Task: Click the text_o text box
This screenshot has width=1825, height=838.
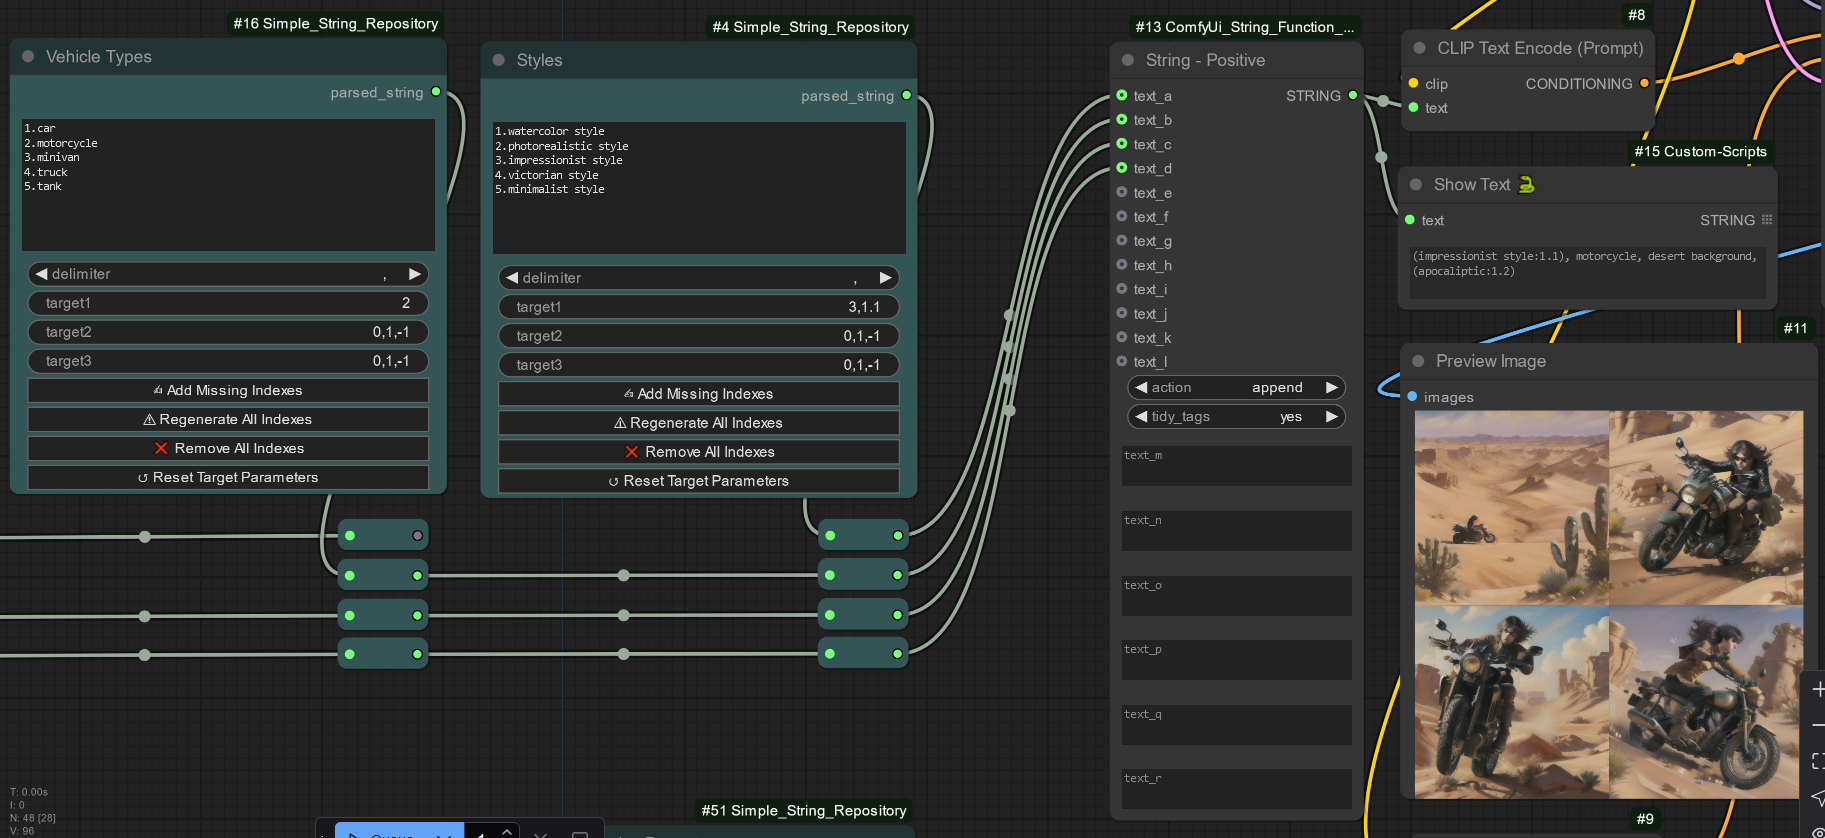Action: (1236, 596)
